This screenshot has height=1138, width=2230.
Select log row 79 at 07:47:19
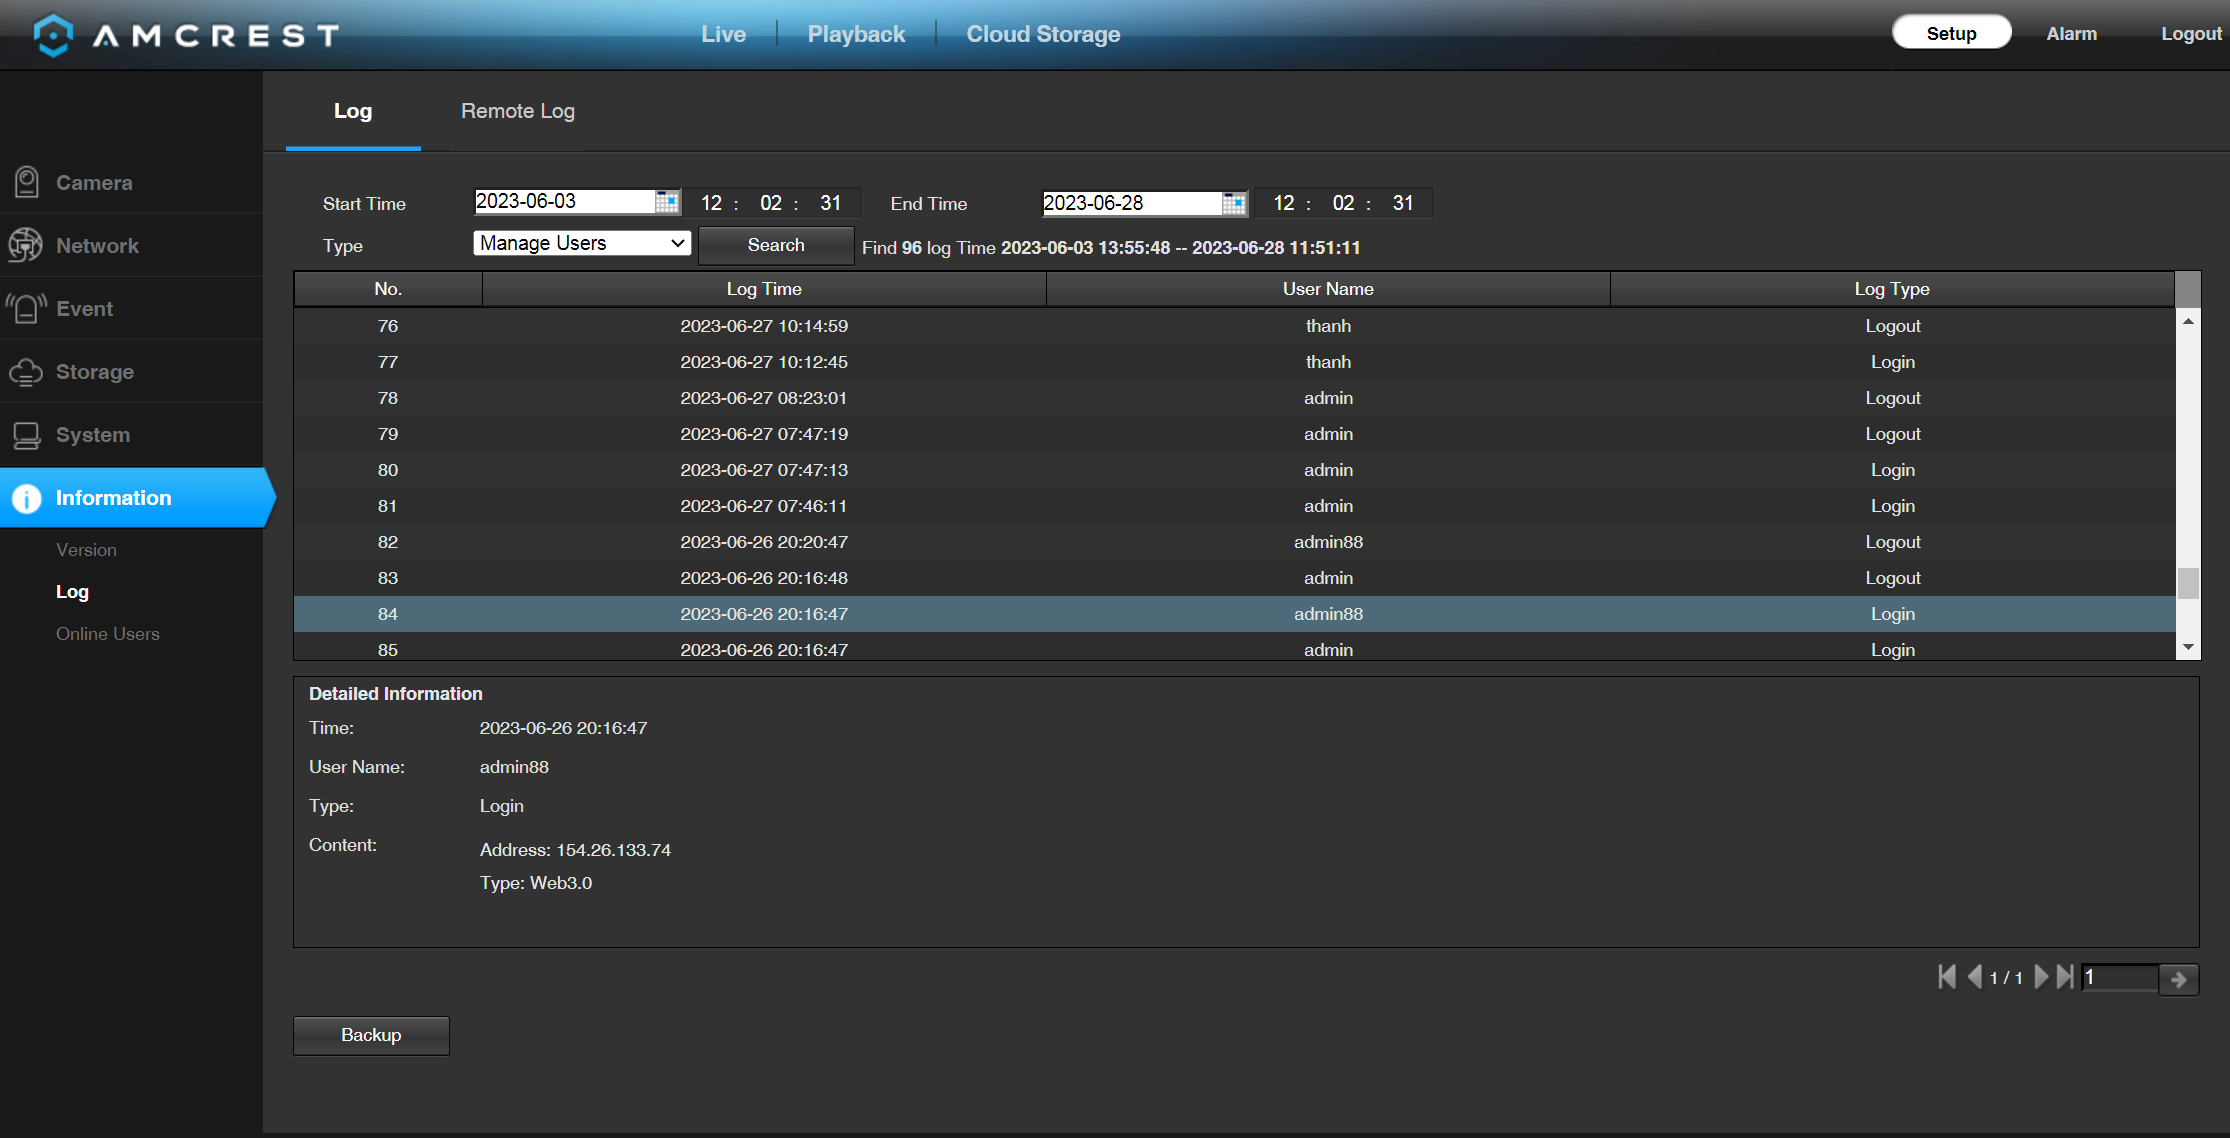click(1234, 434)
